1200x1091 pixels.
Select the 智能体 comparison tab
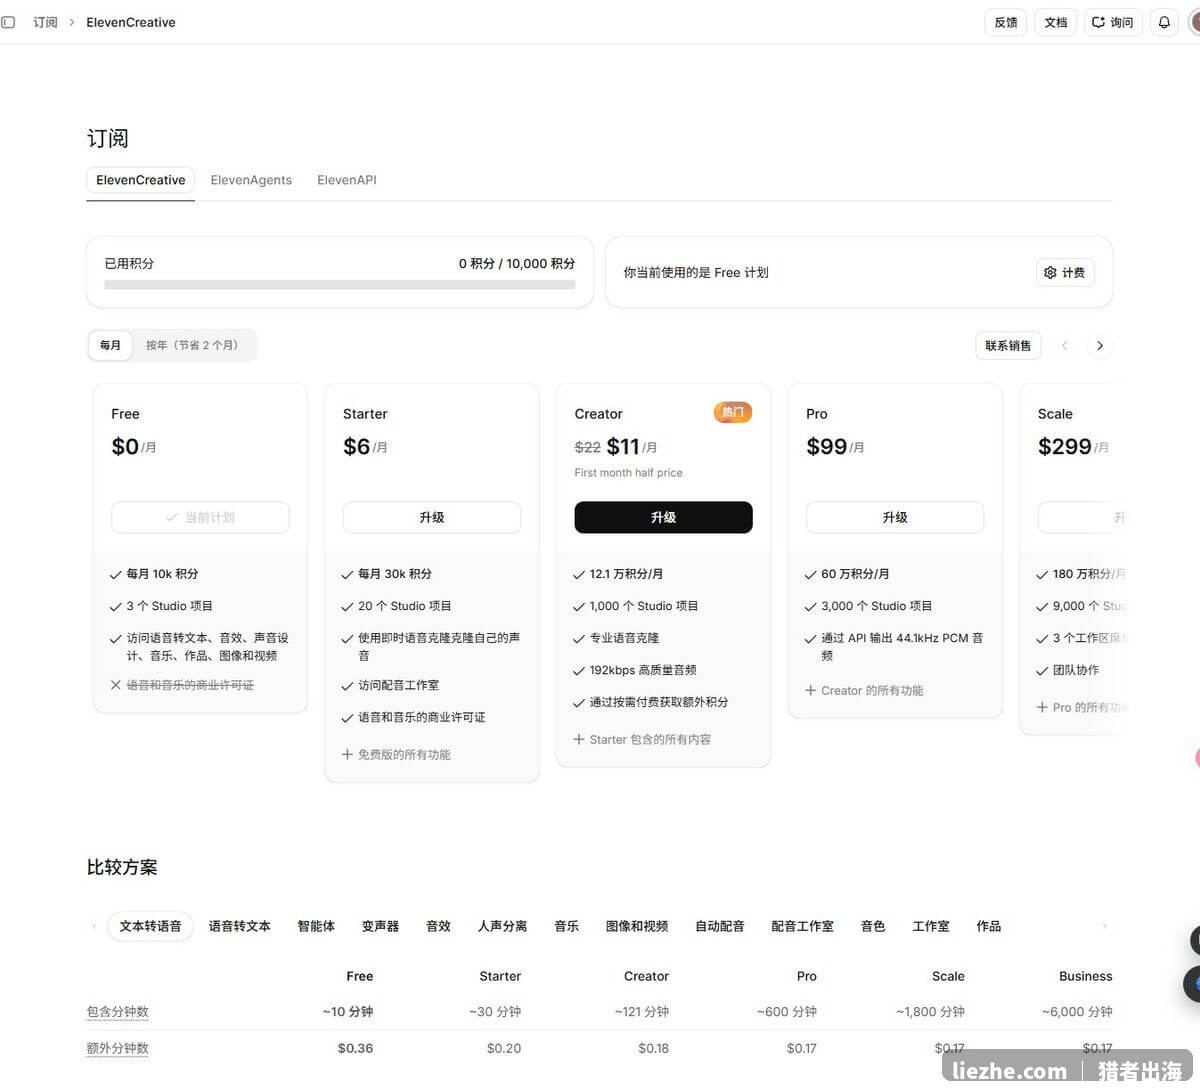coord(316,926)
